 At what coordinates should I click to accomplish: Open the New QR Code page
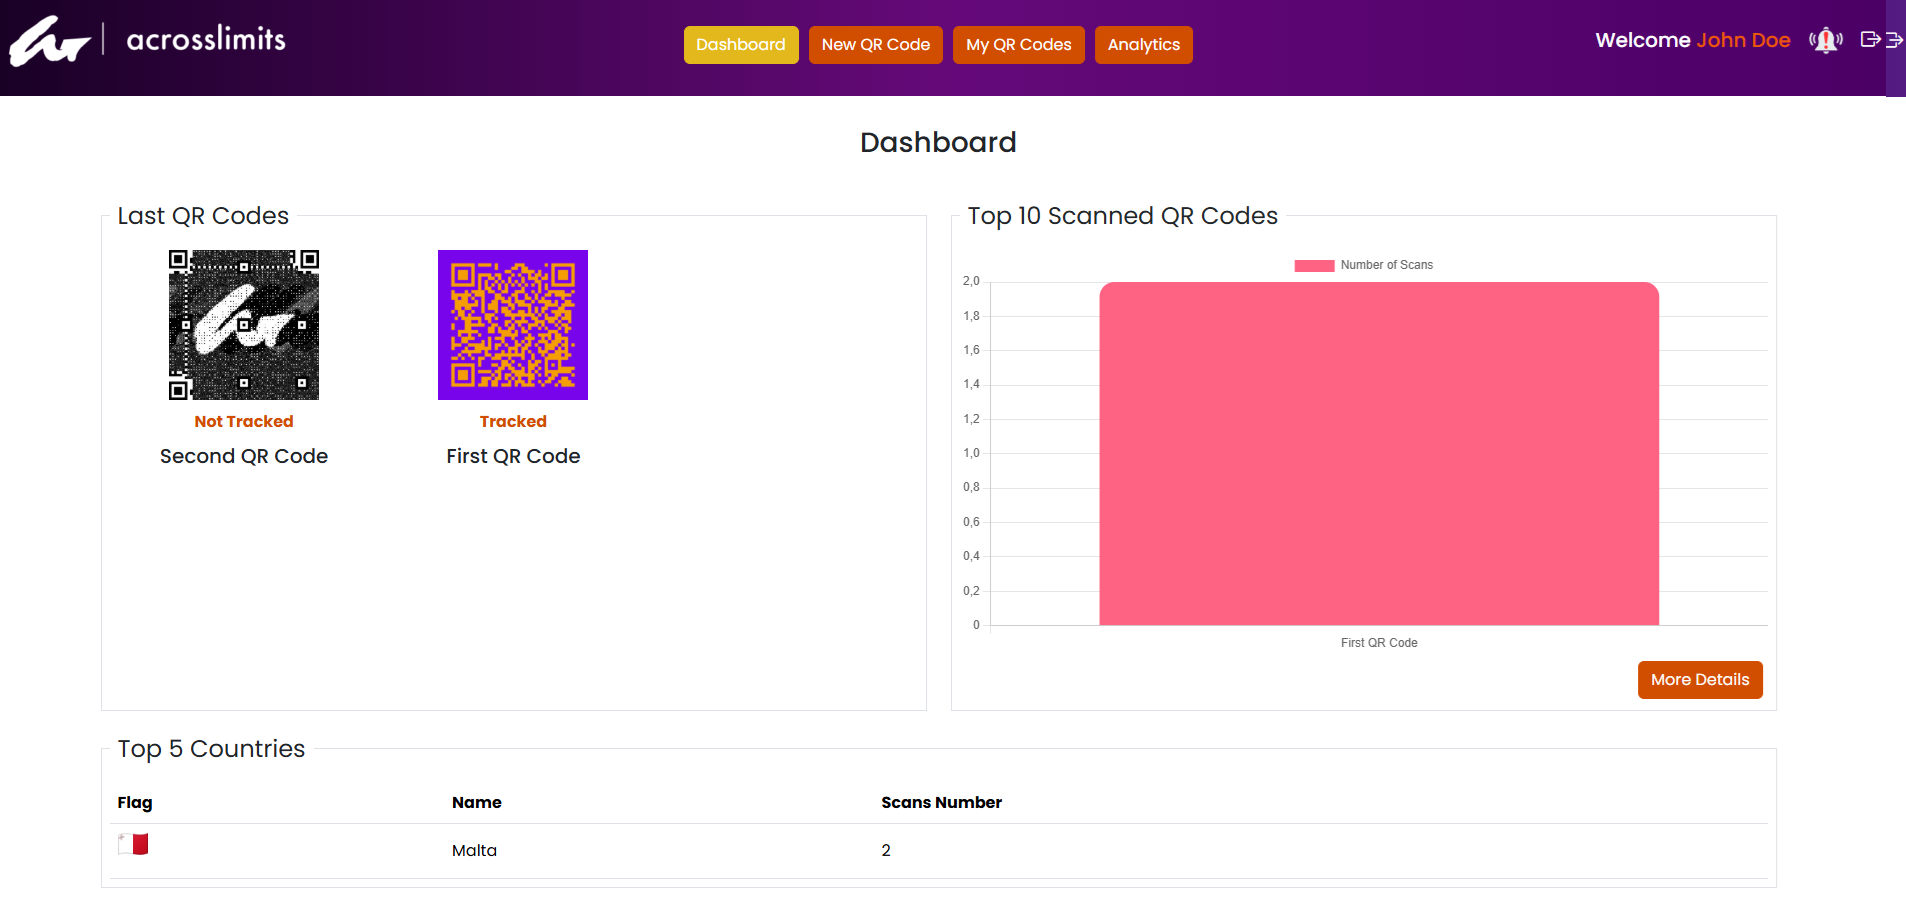(876, 45)
